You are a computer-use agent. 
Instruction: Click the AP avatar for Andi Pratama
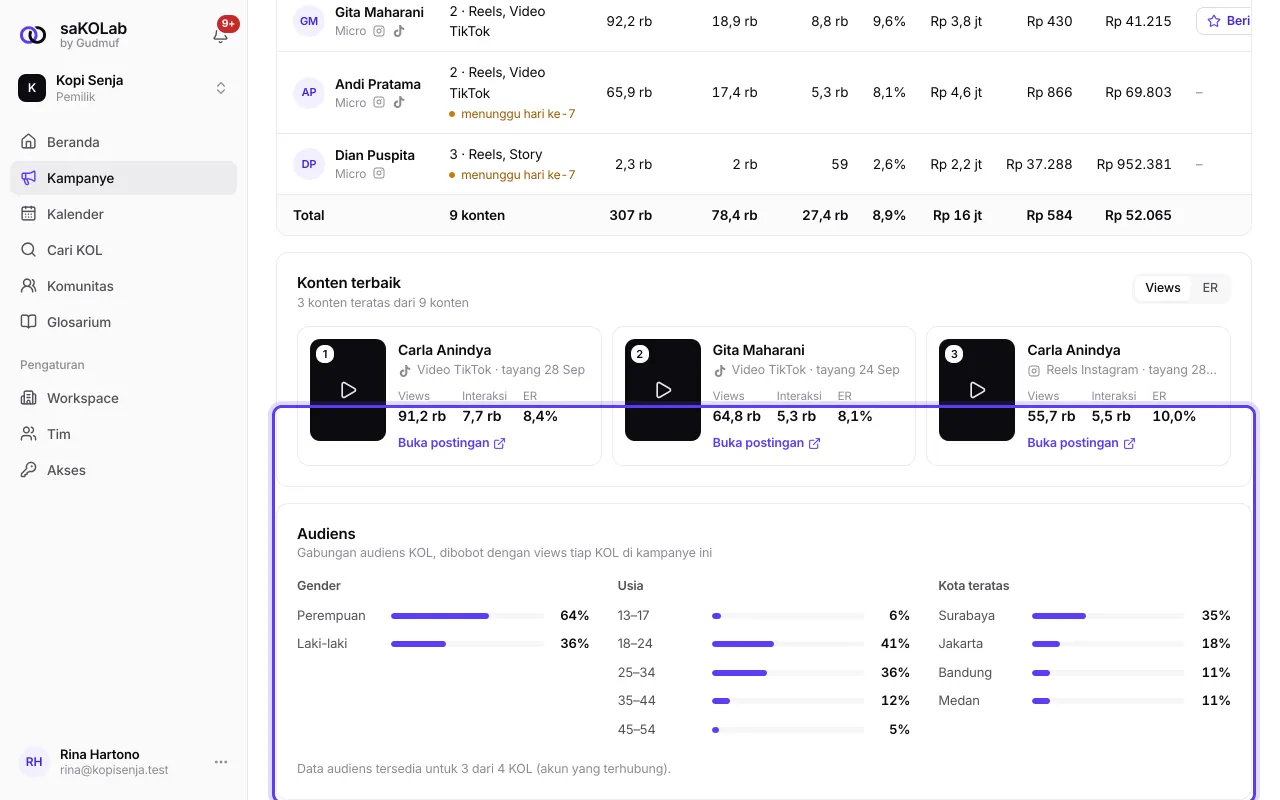click(x=309, y=92)
